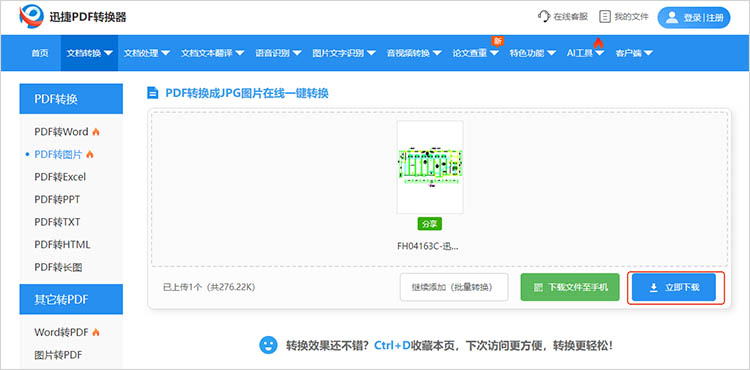Screen dimensions: 750x370
Task: Expand the 文档处理 dropdown arrow
Action: [x=165, y=53]
